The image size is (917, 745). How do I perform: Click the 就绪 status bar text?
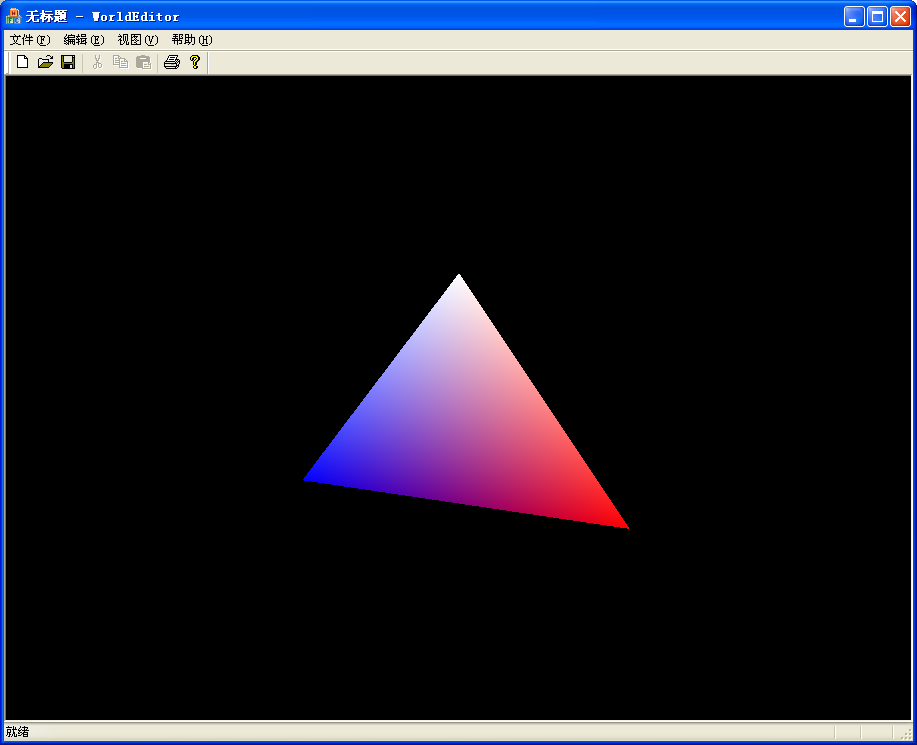click(x=18, y=732)
